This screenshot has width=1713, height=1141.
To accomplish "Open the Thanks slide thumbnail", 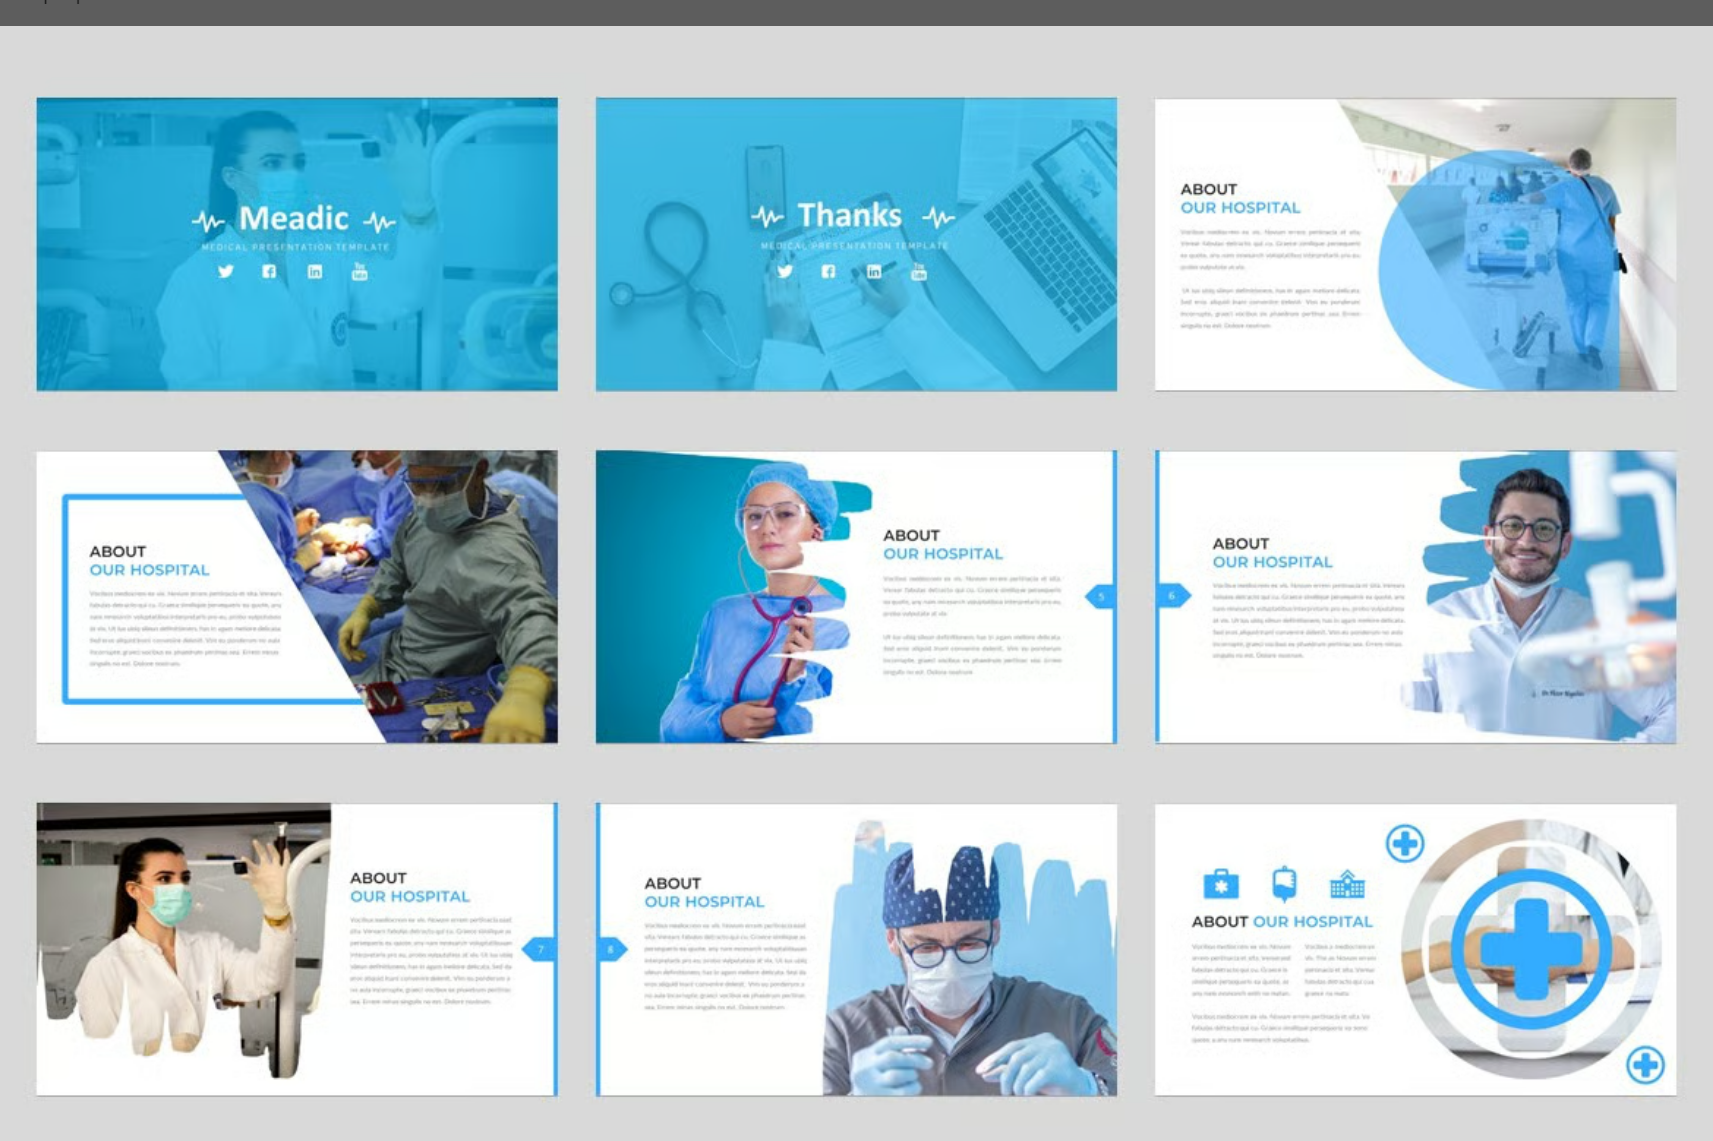I will tap(856, 244).
